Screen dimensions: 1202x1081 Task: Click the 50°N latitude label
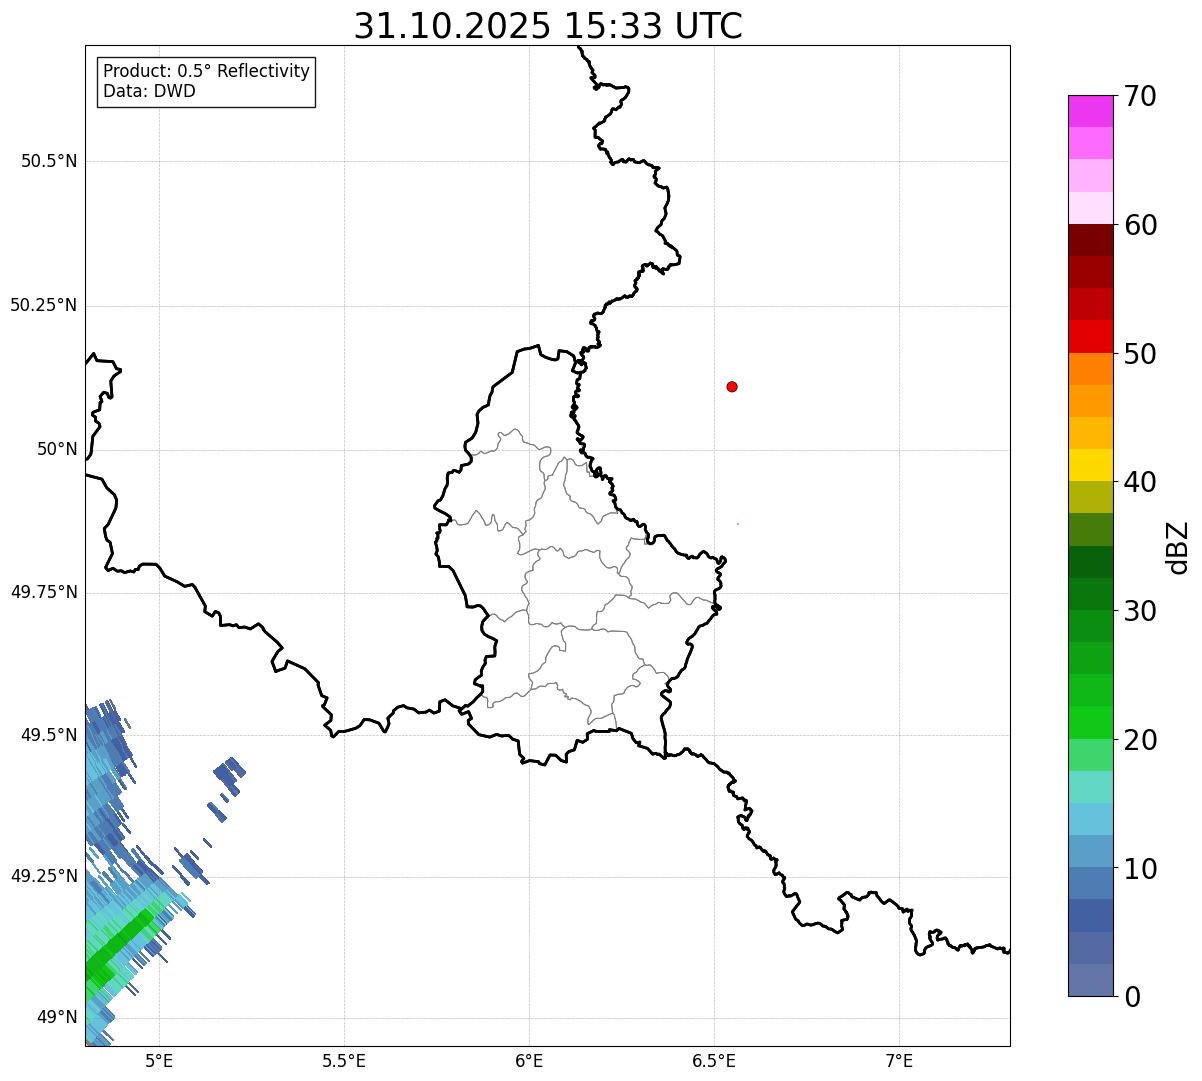pos(57,450)
